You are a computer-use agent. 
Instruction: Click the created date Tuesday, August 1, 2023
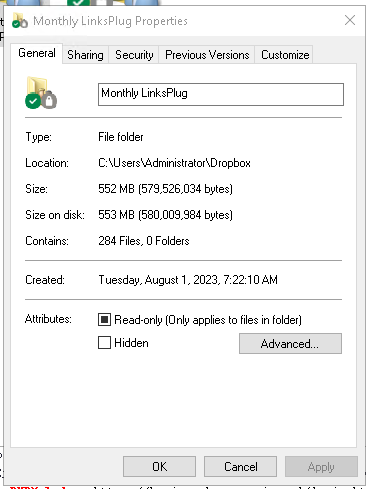click(x=188, y=280)
